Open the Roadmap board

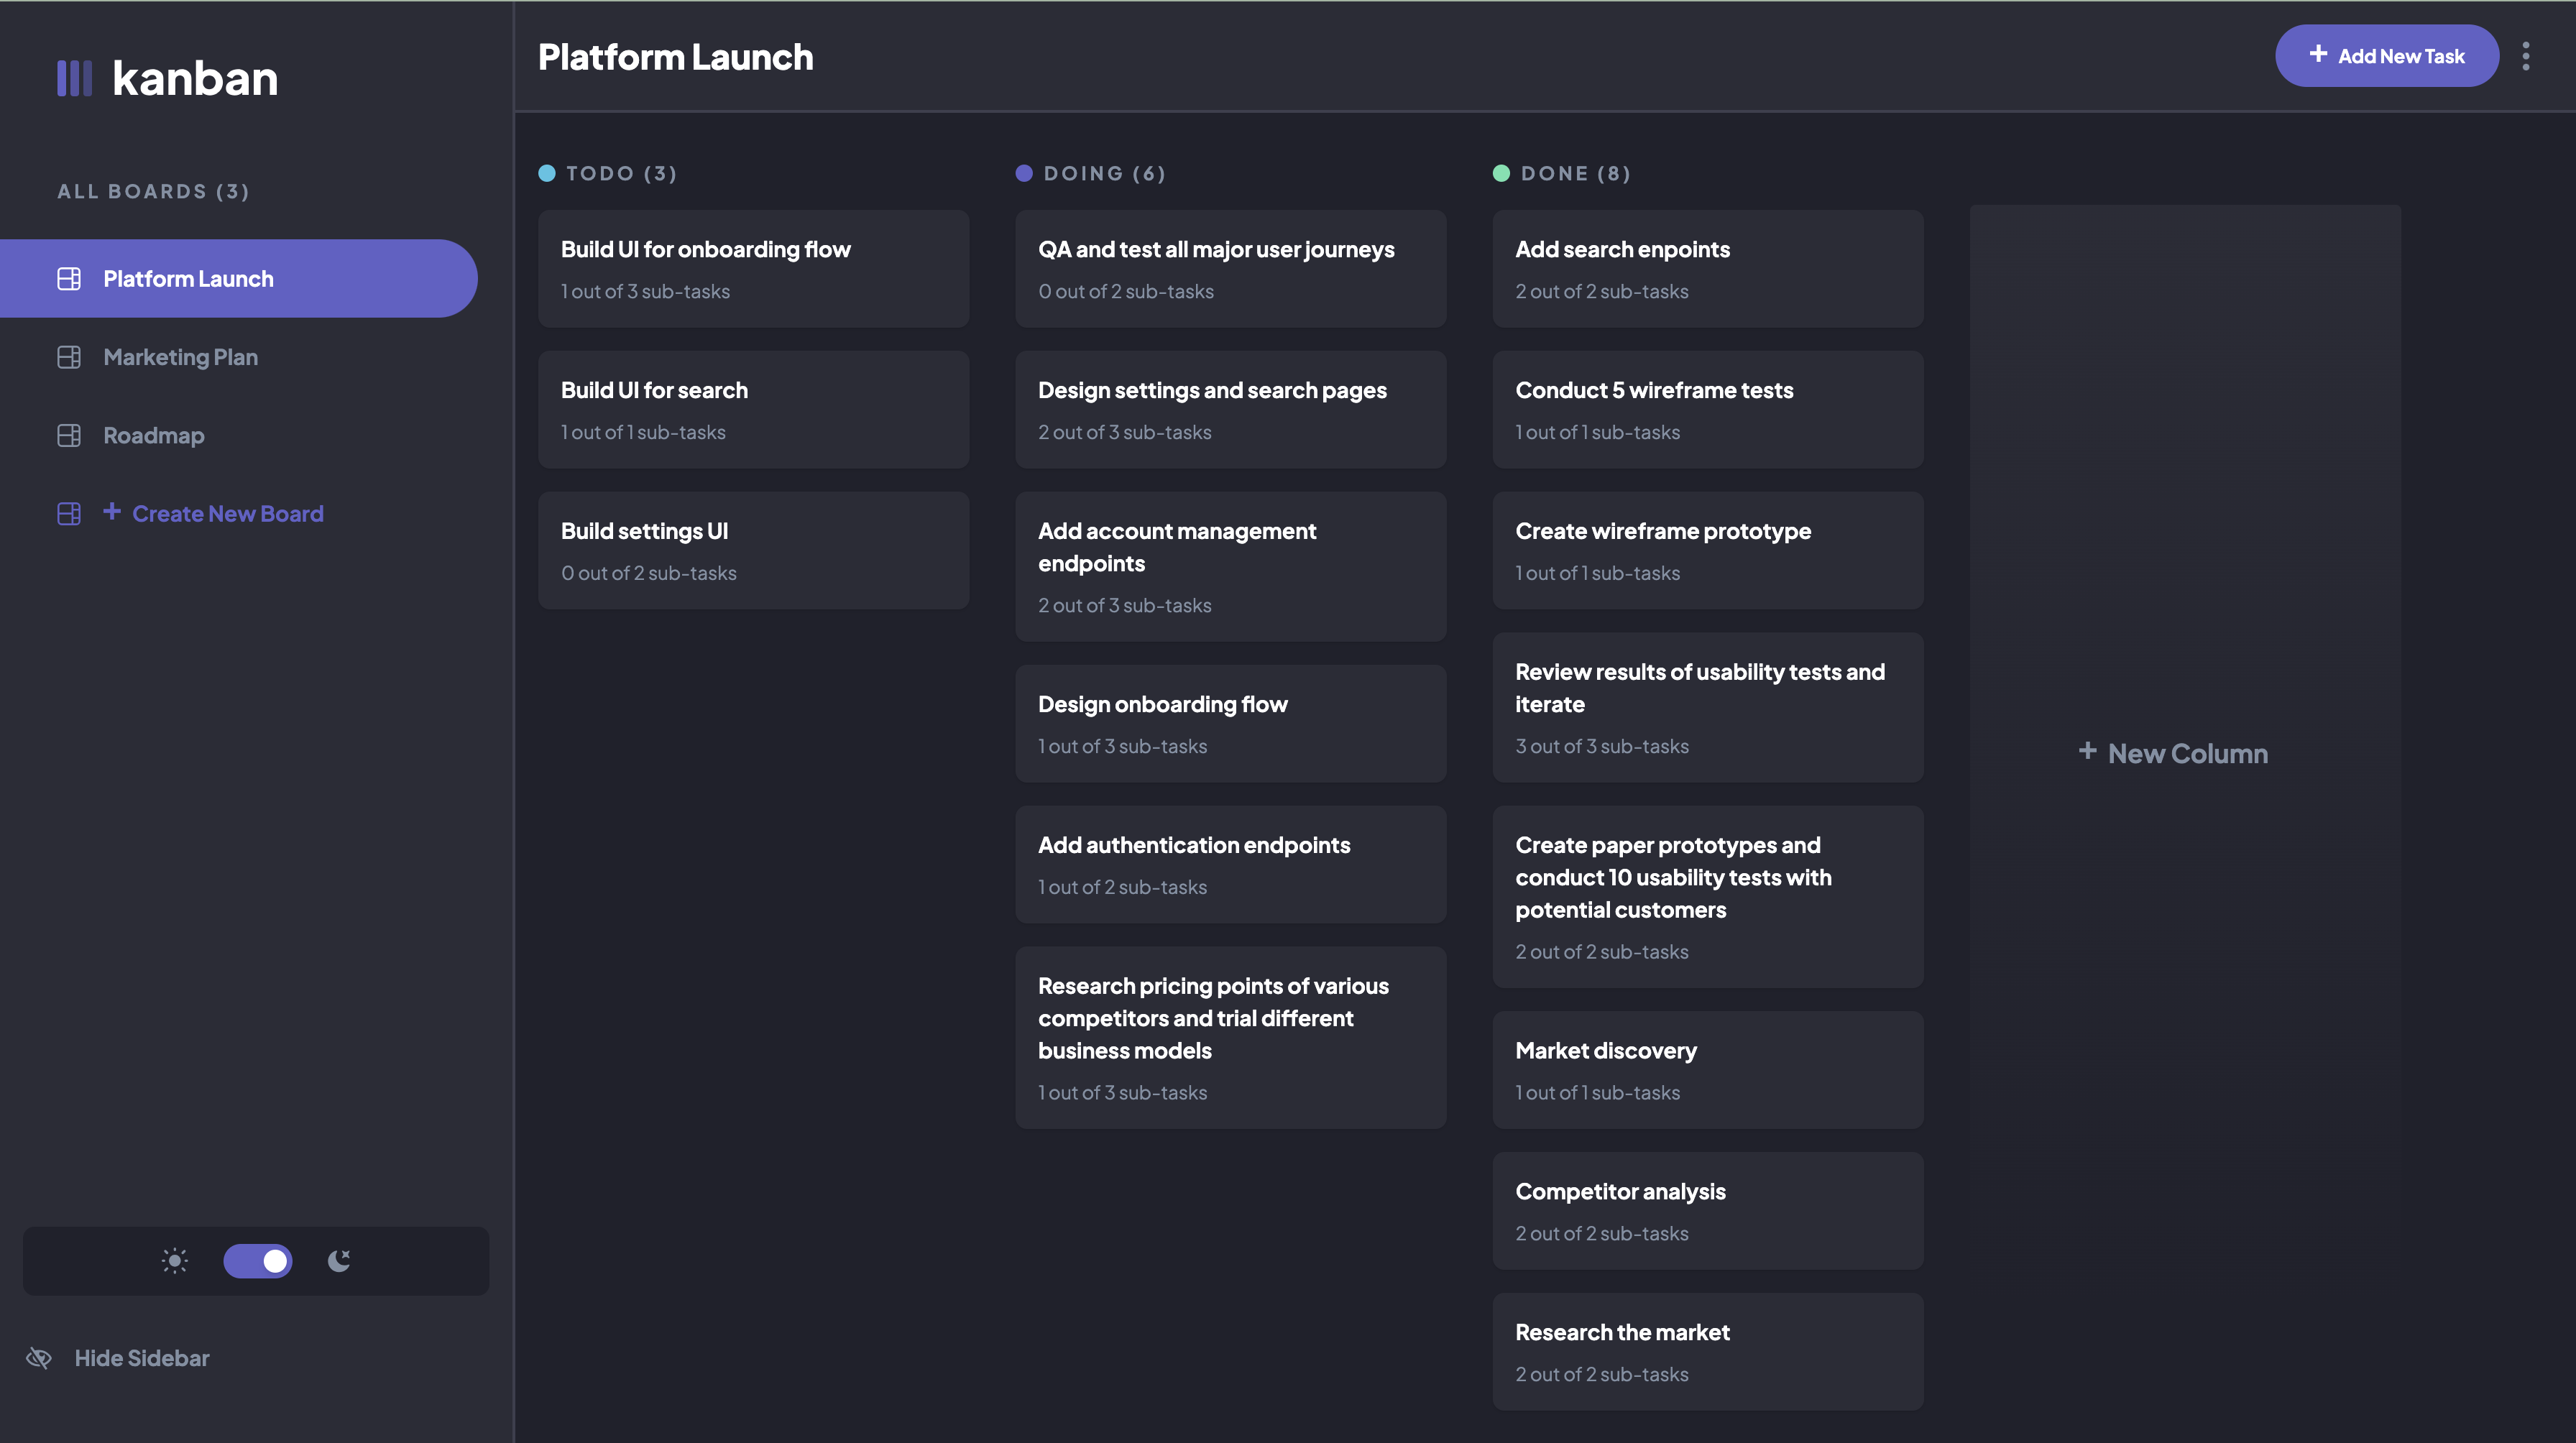(x=154, y=435)
